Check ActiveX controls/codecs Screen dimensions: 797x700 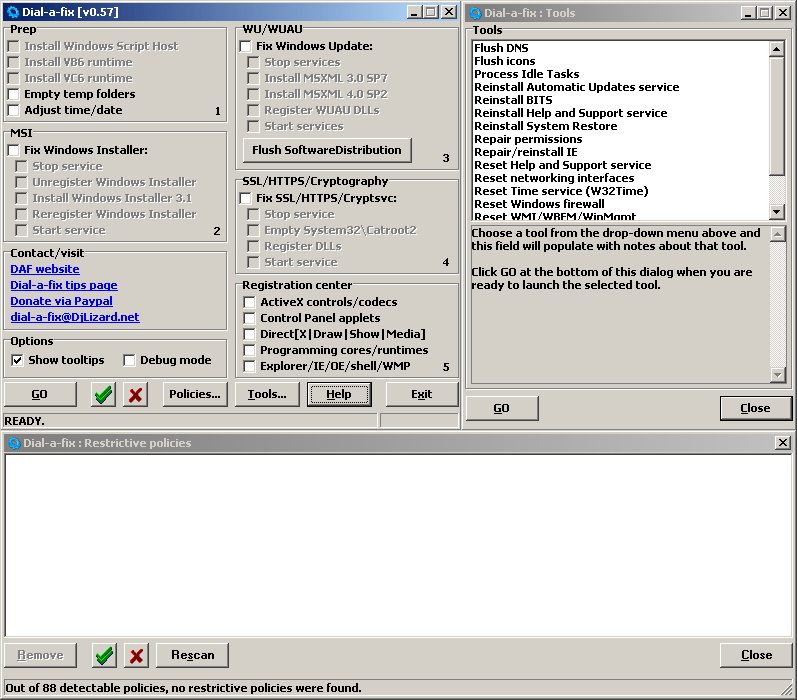[x=250, y=302]
